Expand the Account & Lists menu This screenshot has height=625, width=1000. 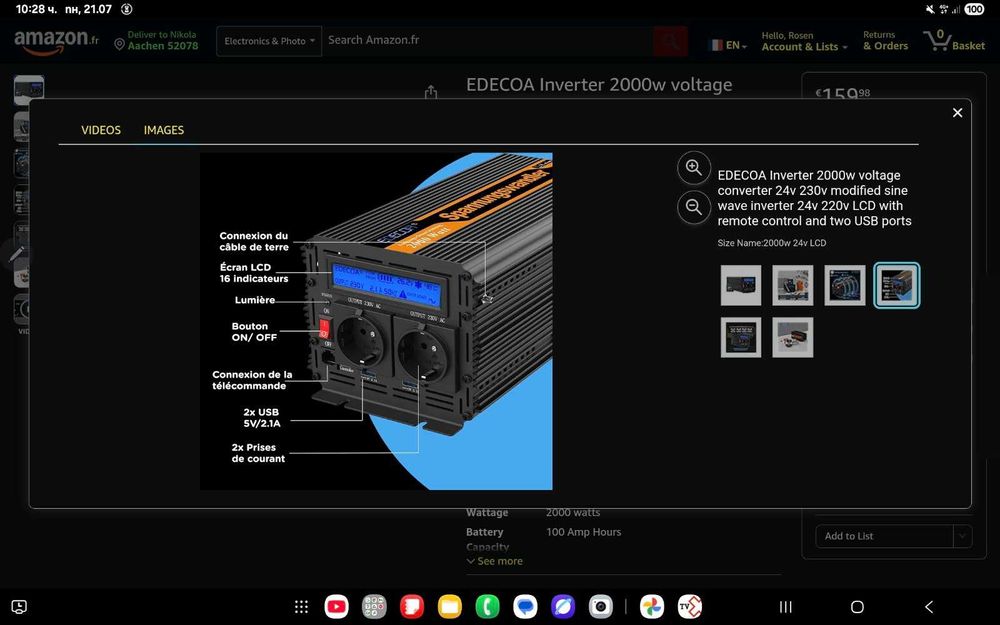click(804, 41)
